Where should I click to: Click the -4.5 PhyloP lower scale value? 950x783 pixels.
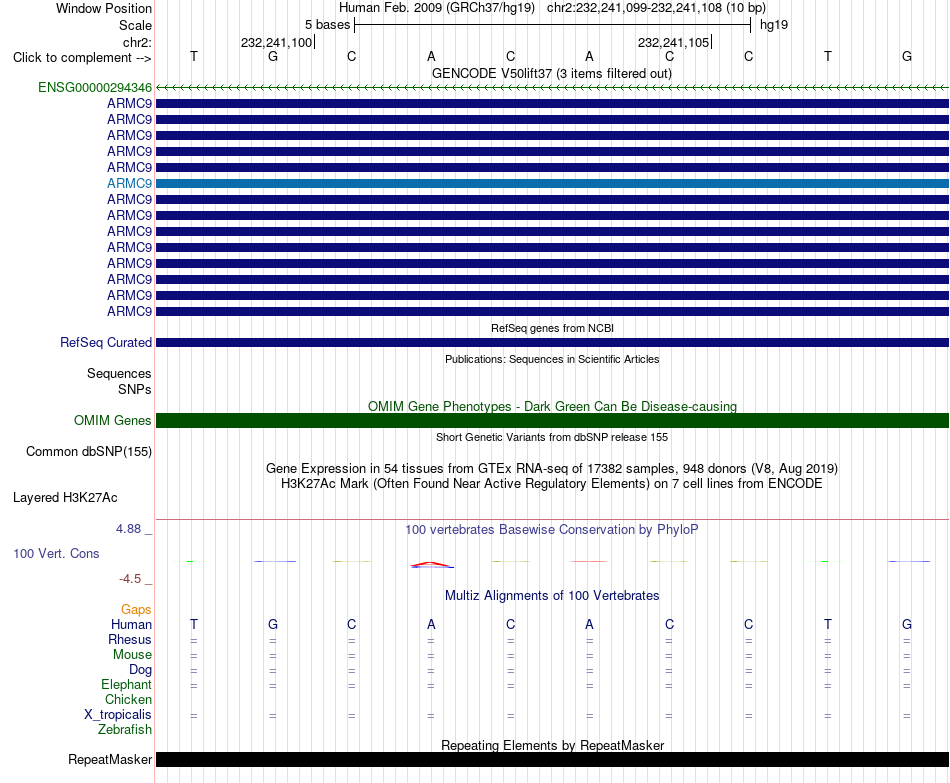point(130,579)
